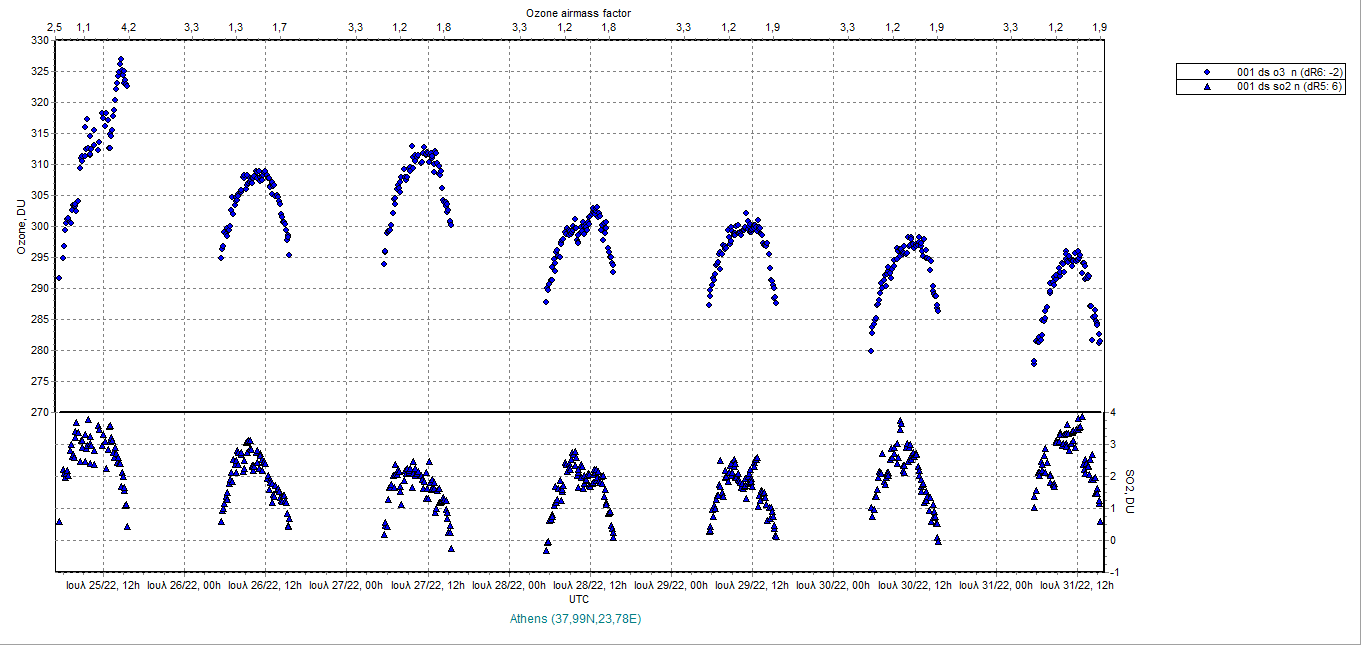
Task: Click the 'UTC' bottom axis title
Action: [x=578, y=599]
